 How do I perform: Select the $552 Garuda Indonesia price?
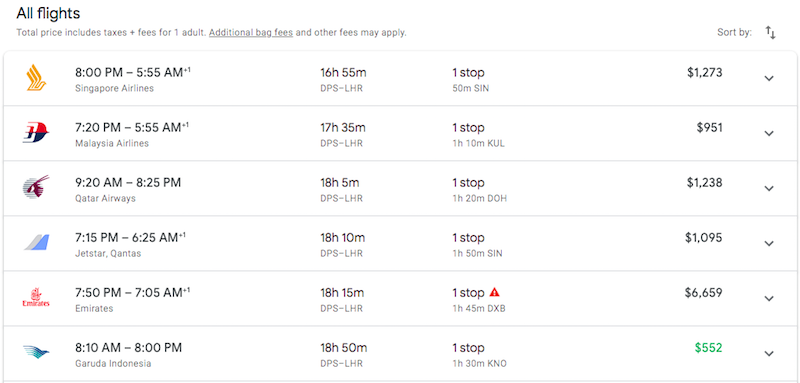tap(708, 348)
